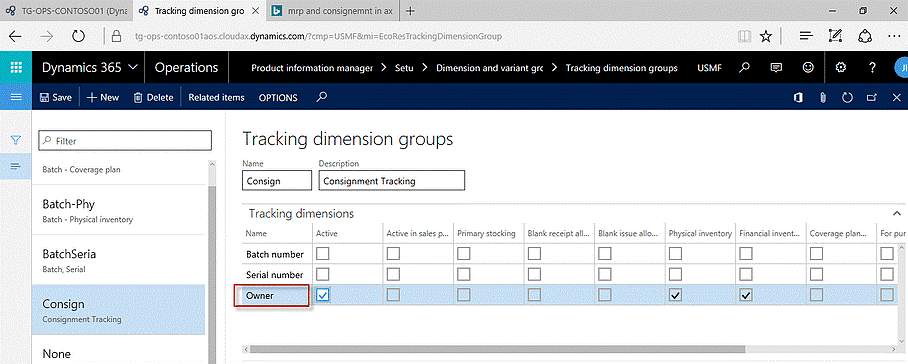Switch to the TG-OPS-CONTOSO01 browser tab
Screen dimensions: 908x364
[x=66, y=10]
